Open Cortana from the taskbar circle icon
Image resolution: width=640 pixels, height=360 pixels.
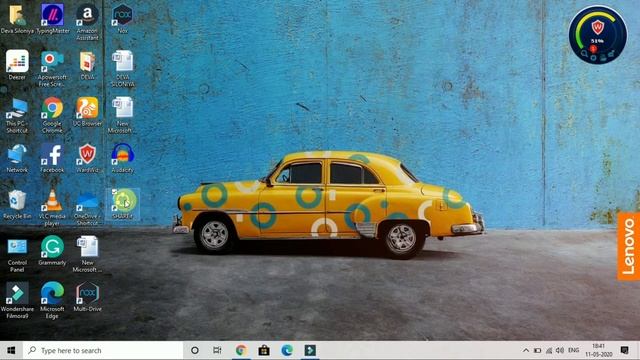[x=195, y=350]
